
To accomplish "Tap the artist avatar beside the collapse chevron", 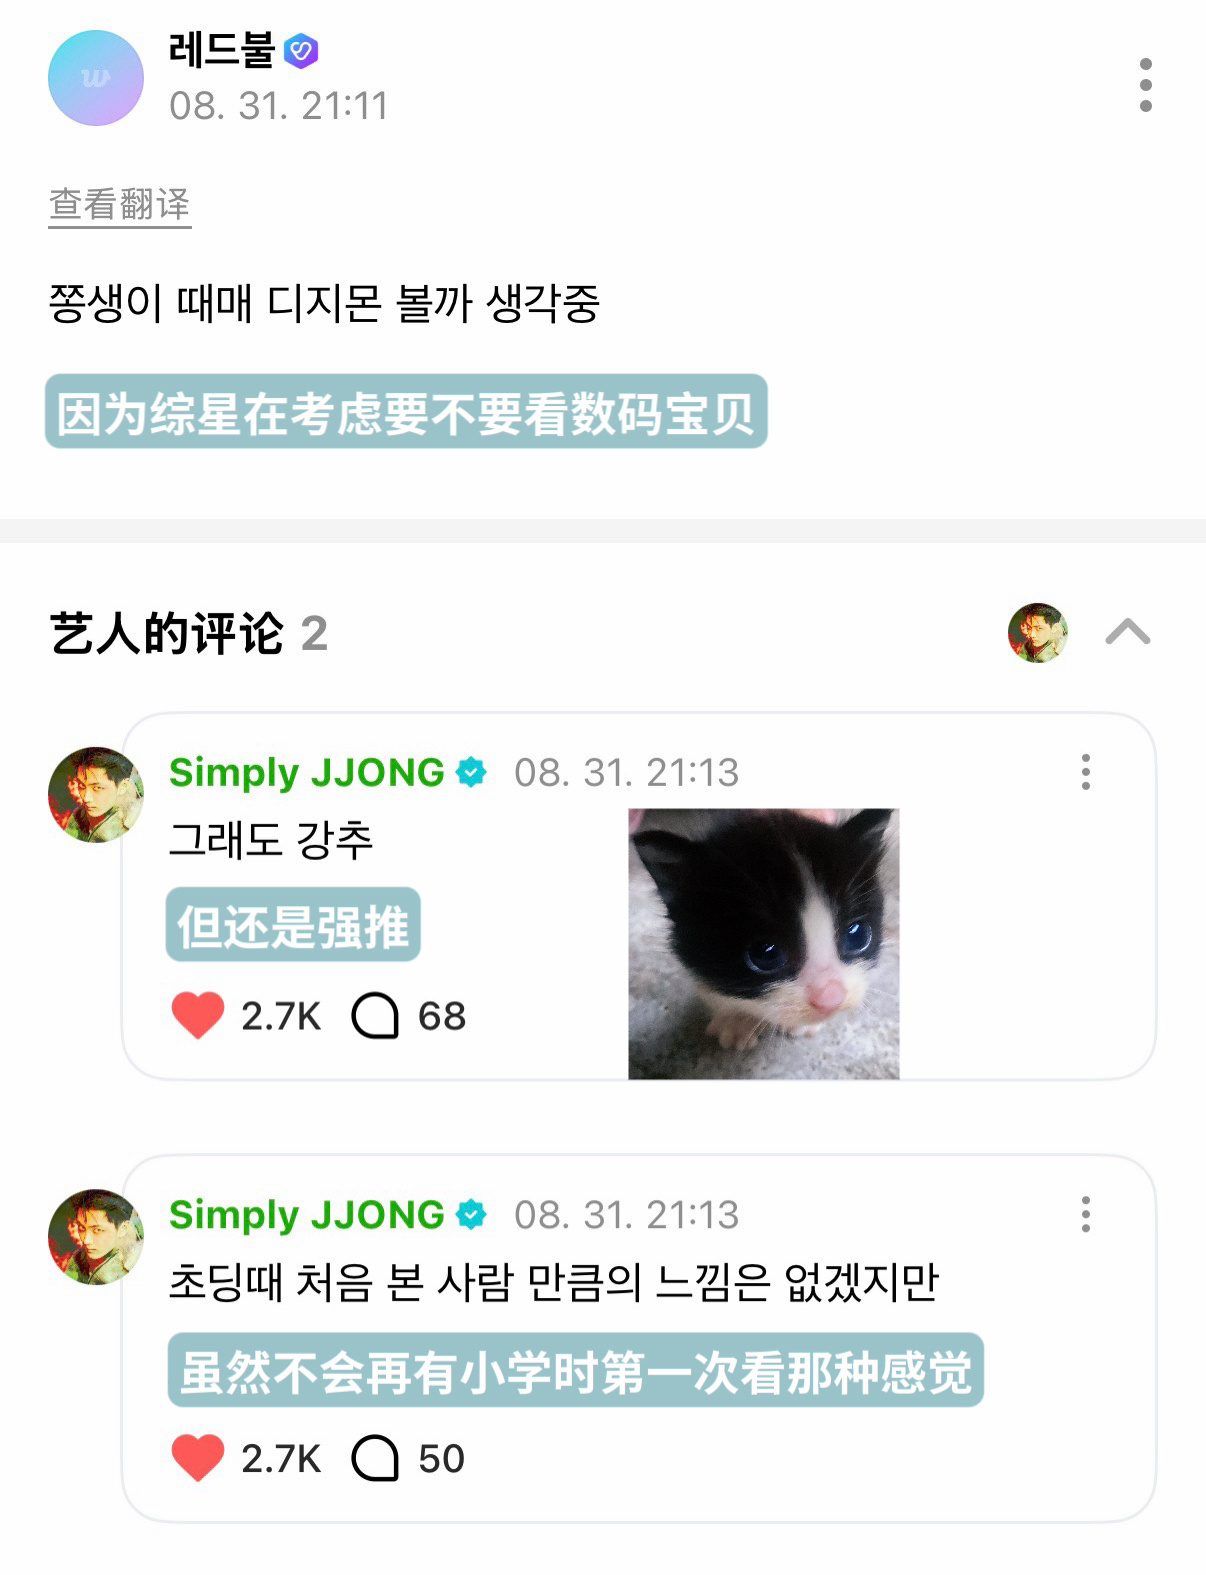I will [x=1038, y=633].
